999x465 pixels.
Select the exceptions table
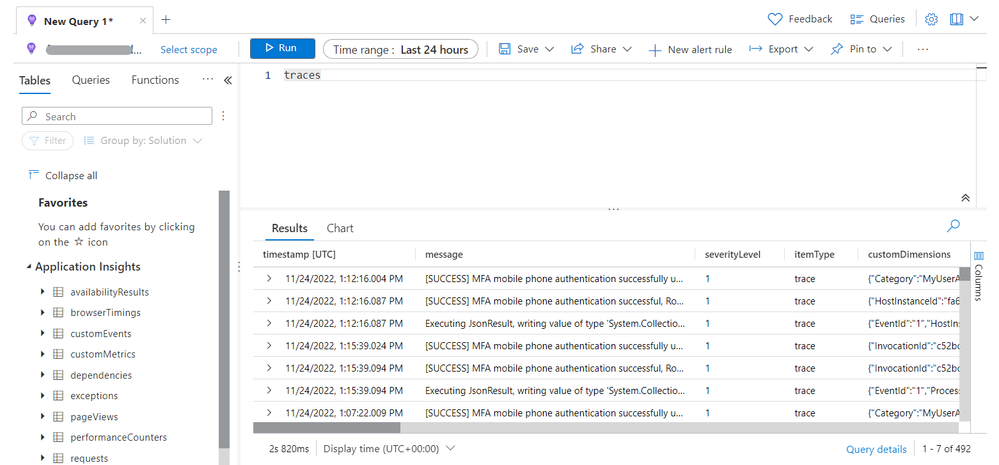point(94,396)
